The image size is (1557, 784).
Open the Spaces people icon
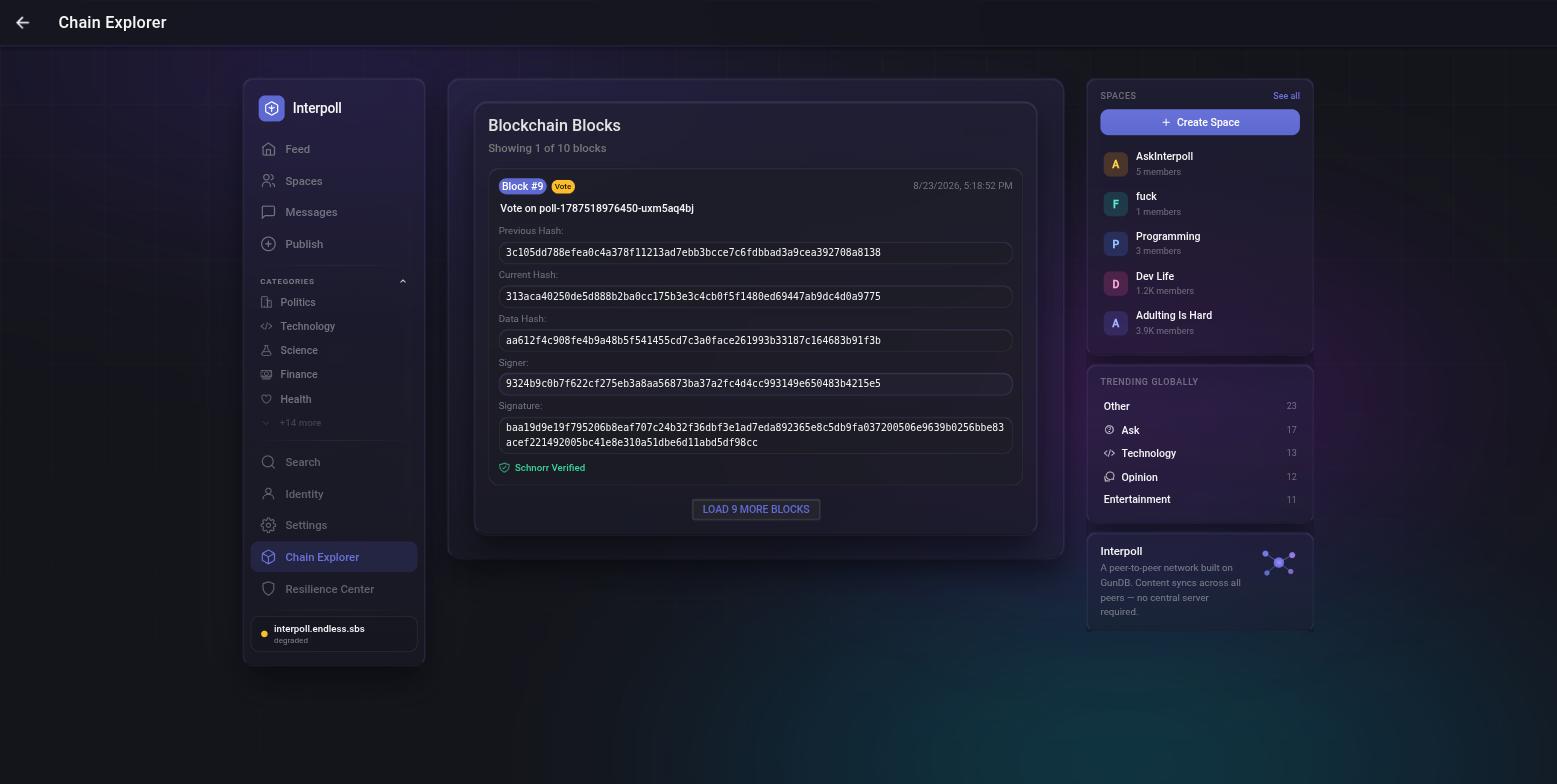(x=268, y=181)
